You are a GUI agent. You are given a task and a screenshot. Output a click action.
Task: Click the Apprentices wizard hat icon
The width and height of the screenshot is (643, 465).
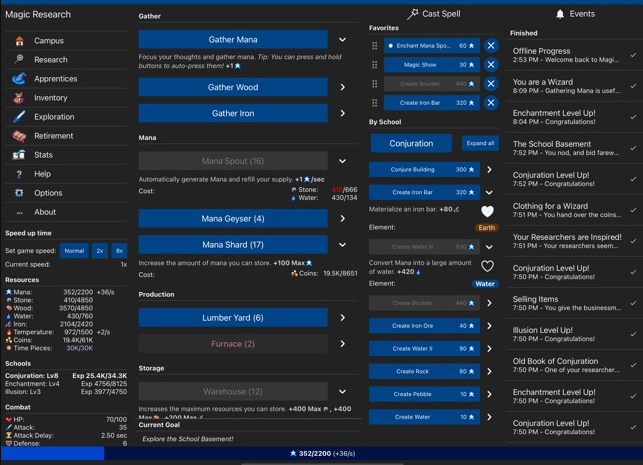click(x=19, y=78)
